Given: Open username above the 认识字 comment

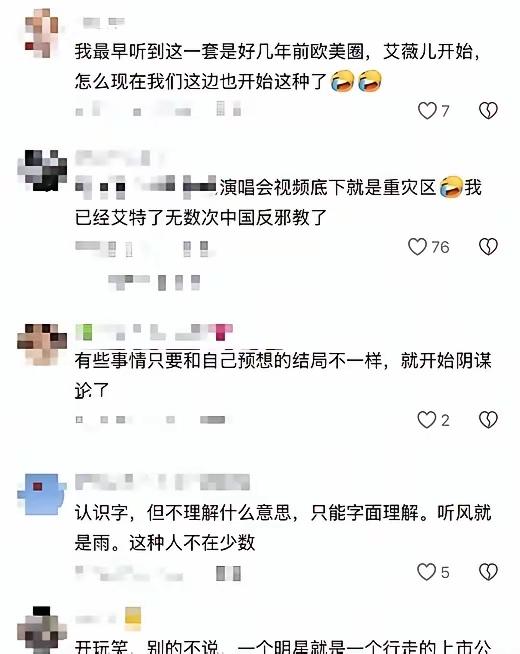Looking at the screenshot, I should [163, 482].
